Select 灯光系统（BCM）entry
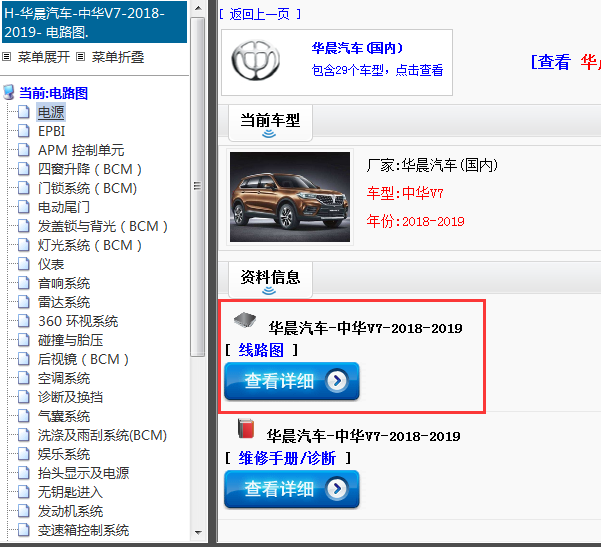The image size is (601, 547). [90, 245]
